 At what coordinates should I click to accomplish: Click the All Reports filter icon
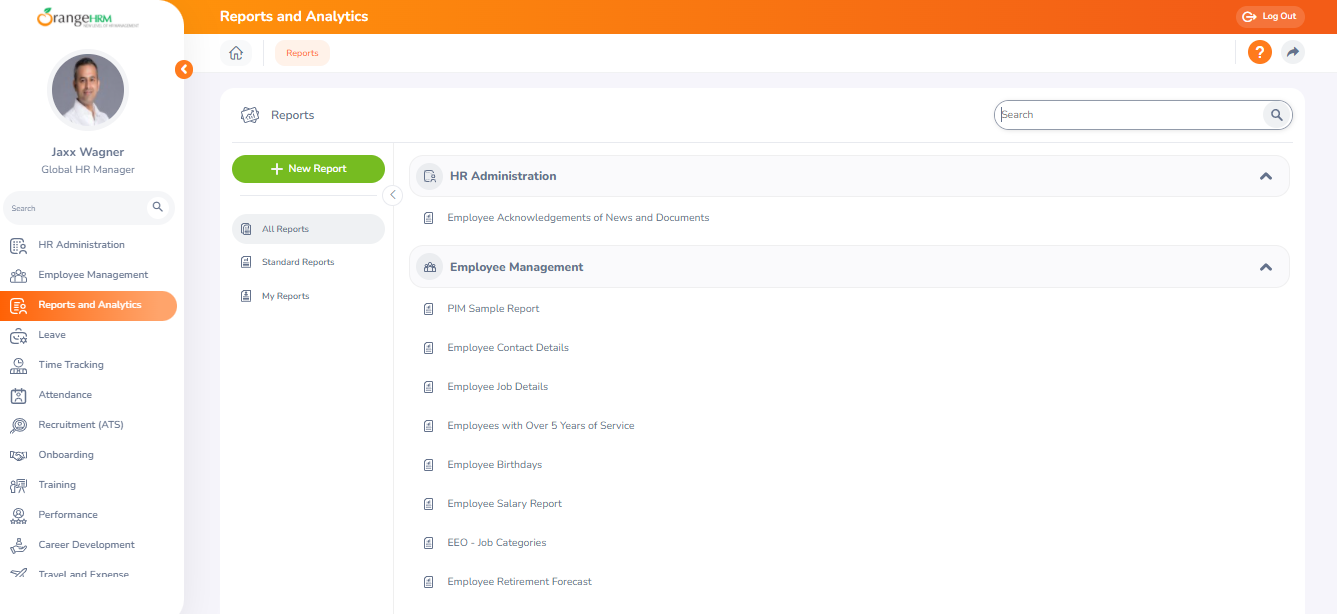(246, 229)
